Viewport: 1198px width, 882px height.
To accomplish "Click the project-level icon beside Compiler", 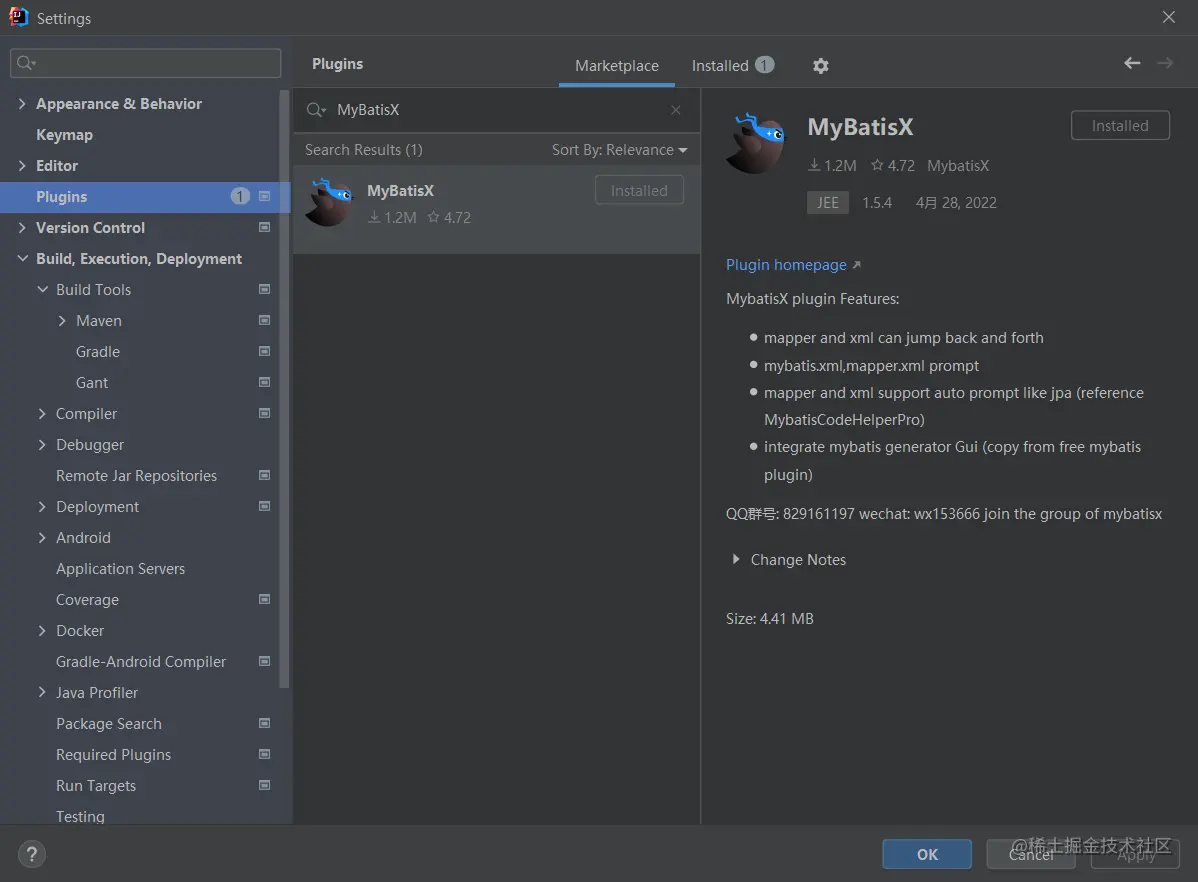I will 264,413.
